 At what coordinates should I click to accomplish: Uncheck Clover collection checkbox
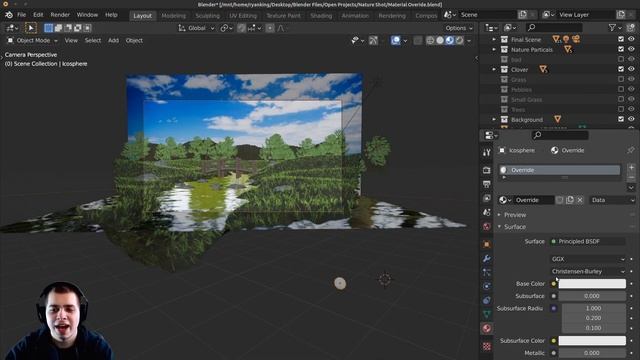pos(621,69)
